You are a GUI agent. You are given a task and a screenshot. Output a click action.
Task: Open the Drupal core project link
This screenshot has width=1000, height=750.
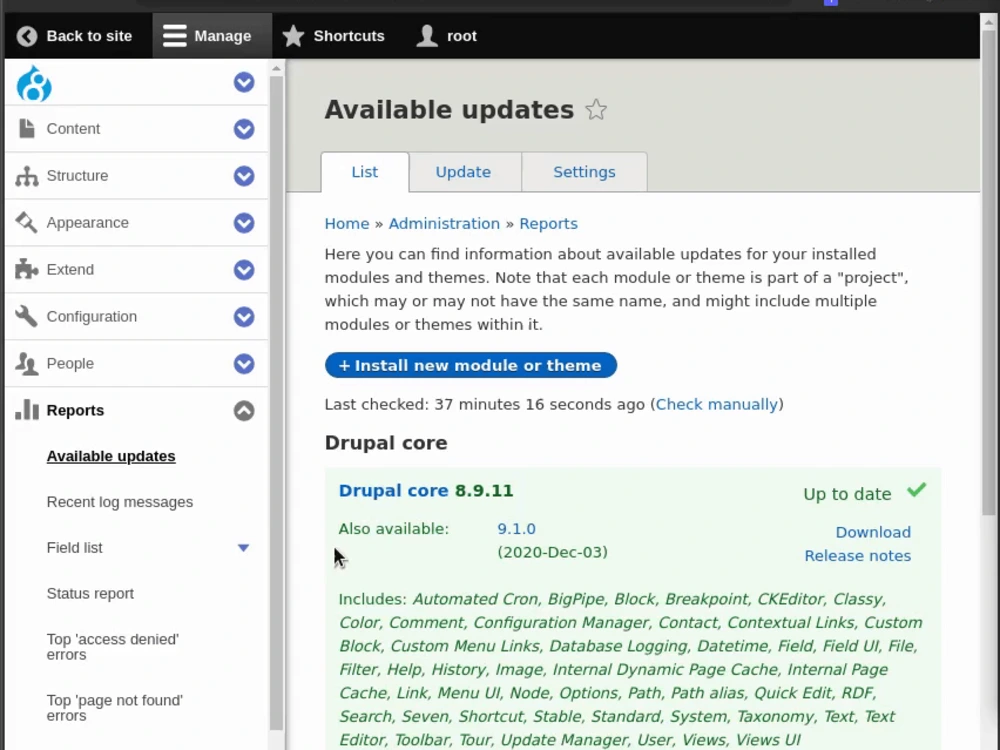coord(393,490)
